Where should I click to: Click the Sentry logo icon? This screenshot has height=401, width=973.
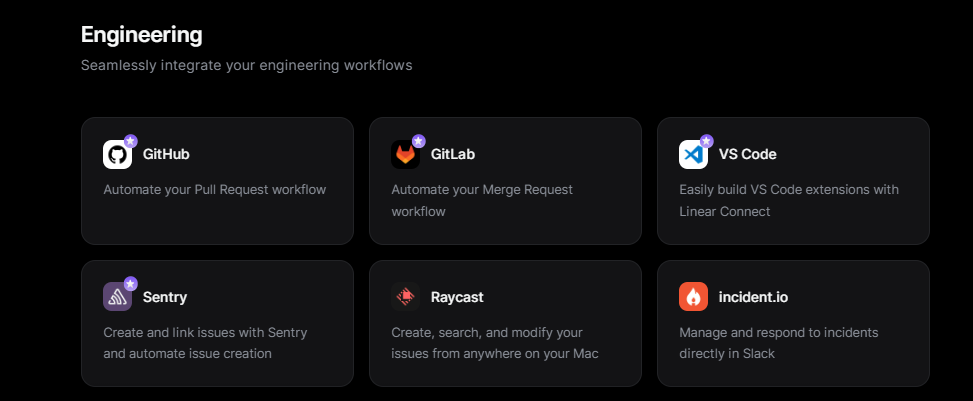point(117,297)
